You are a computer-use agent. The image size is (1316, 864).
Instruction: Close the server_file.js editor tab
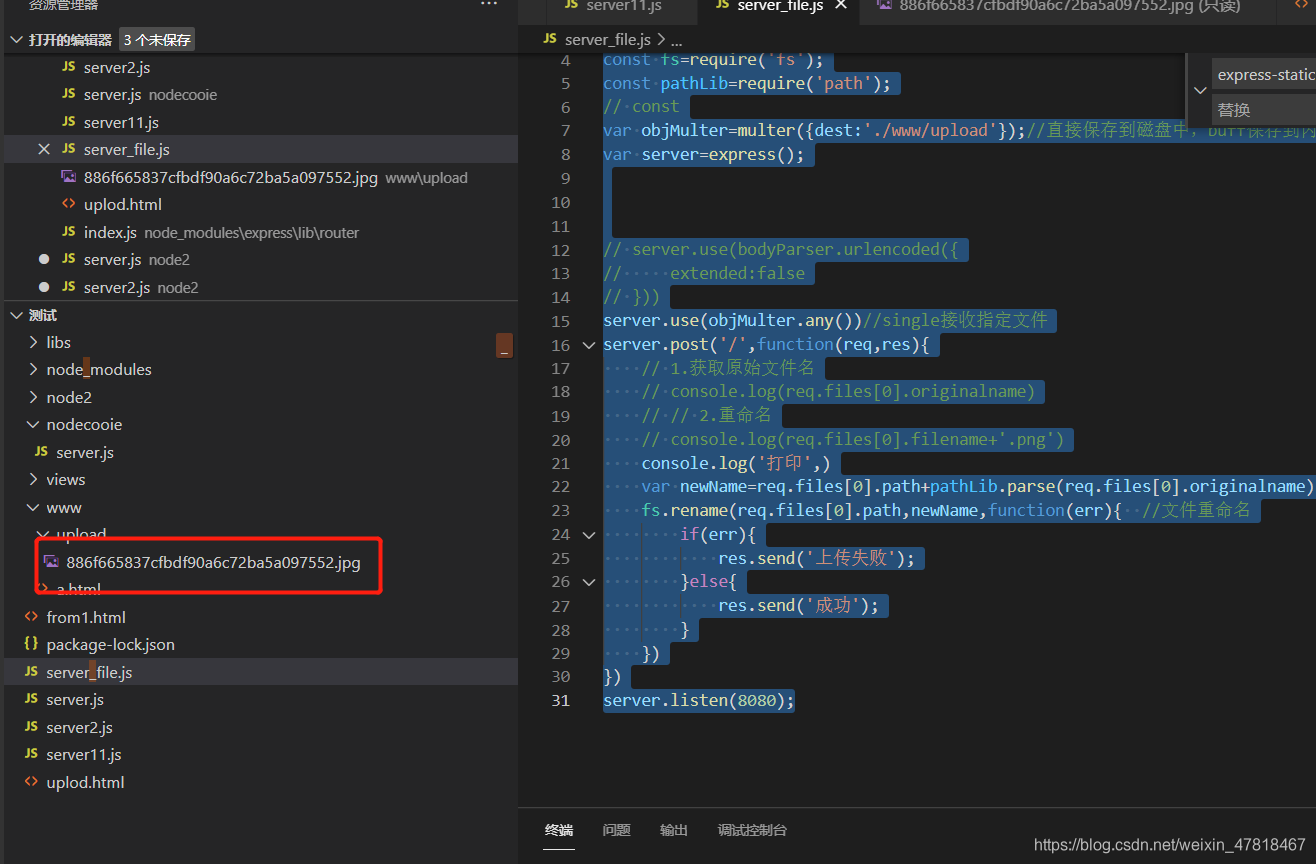(841, 6)
